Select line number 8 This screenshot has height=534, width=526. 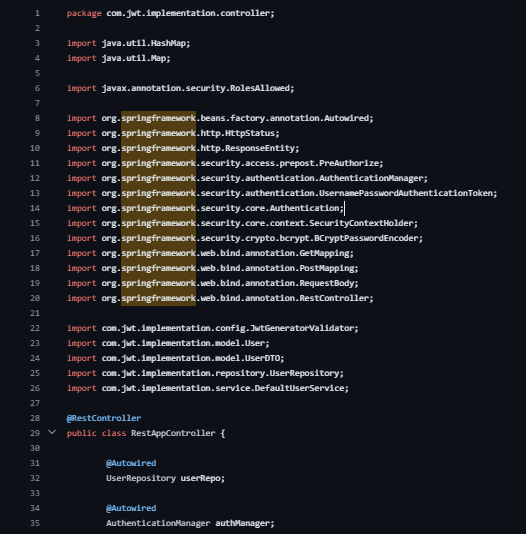pyautogui.click(x=37, y=118)
